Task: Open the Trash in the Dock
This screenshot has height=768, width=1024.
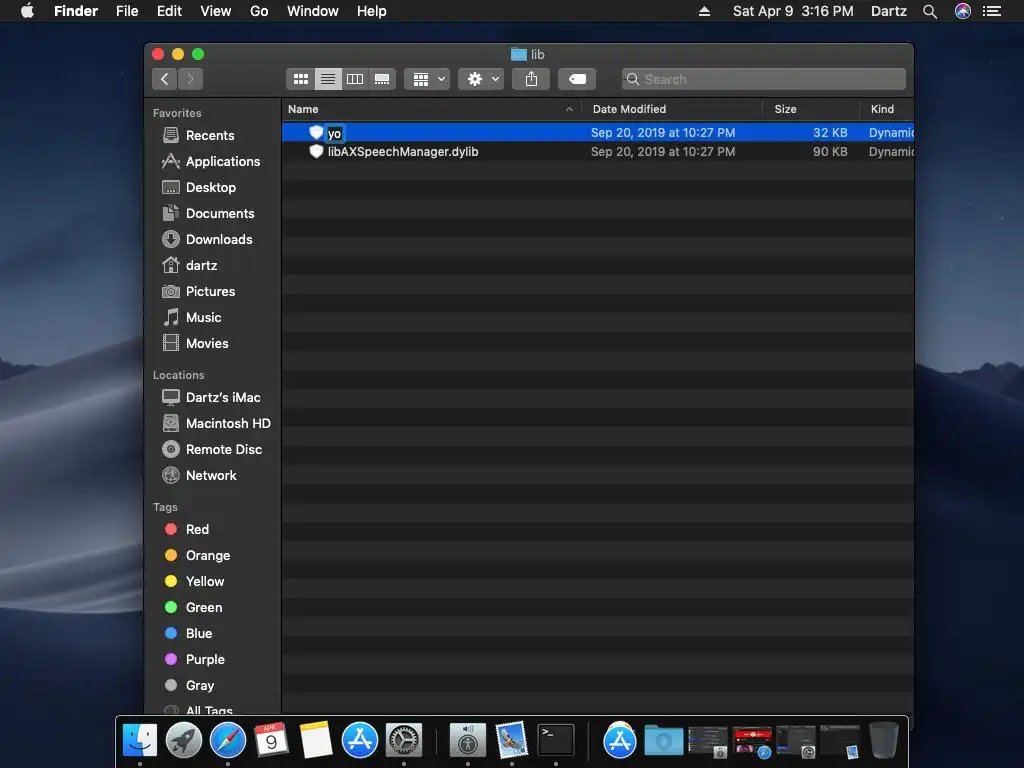Action: pos(884,741)
